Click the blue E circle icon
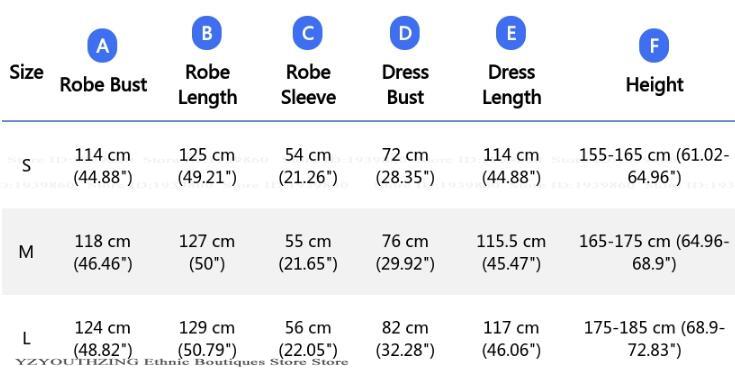The height and width of the screenshot is (383, 735). point(511,33)
